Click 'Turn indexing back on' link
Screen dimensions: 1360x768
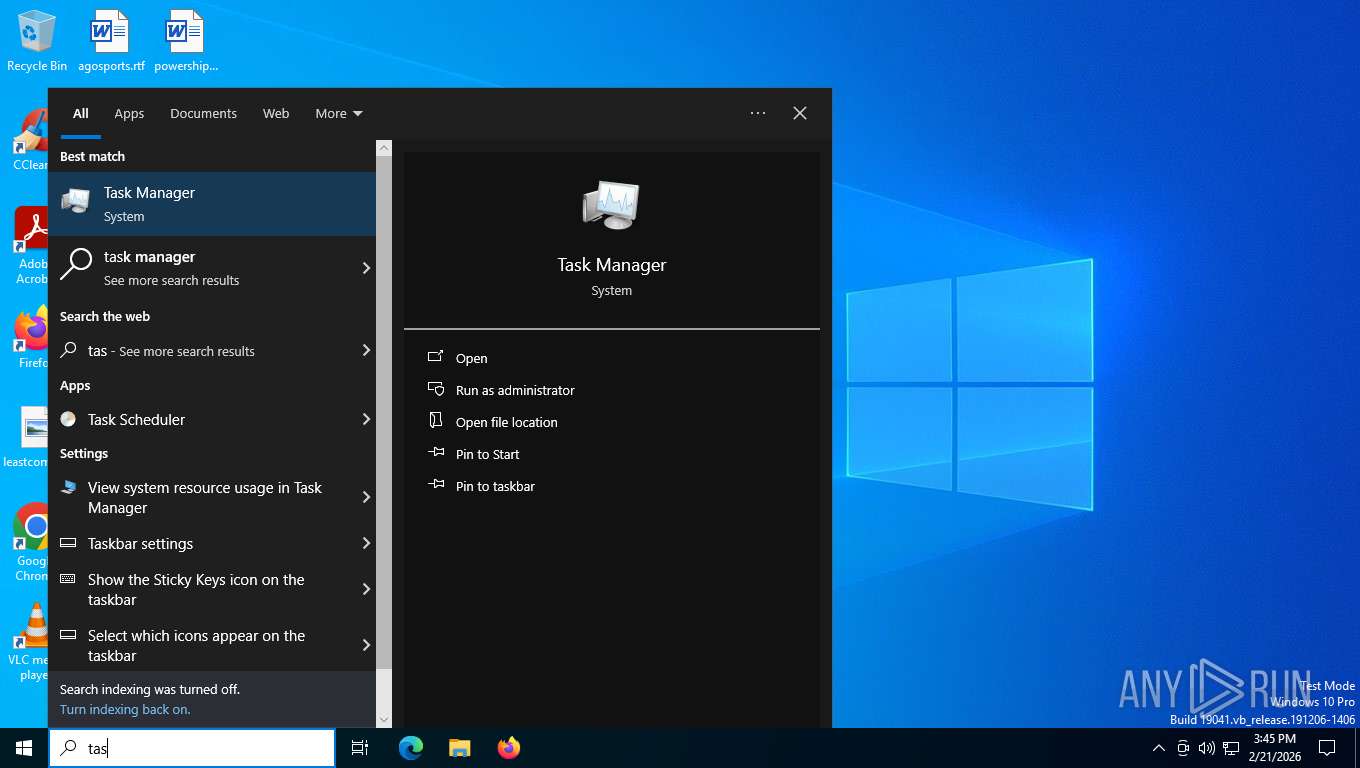point(125,709)
